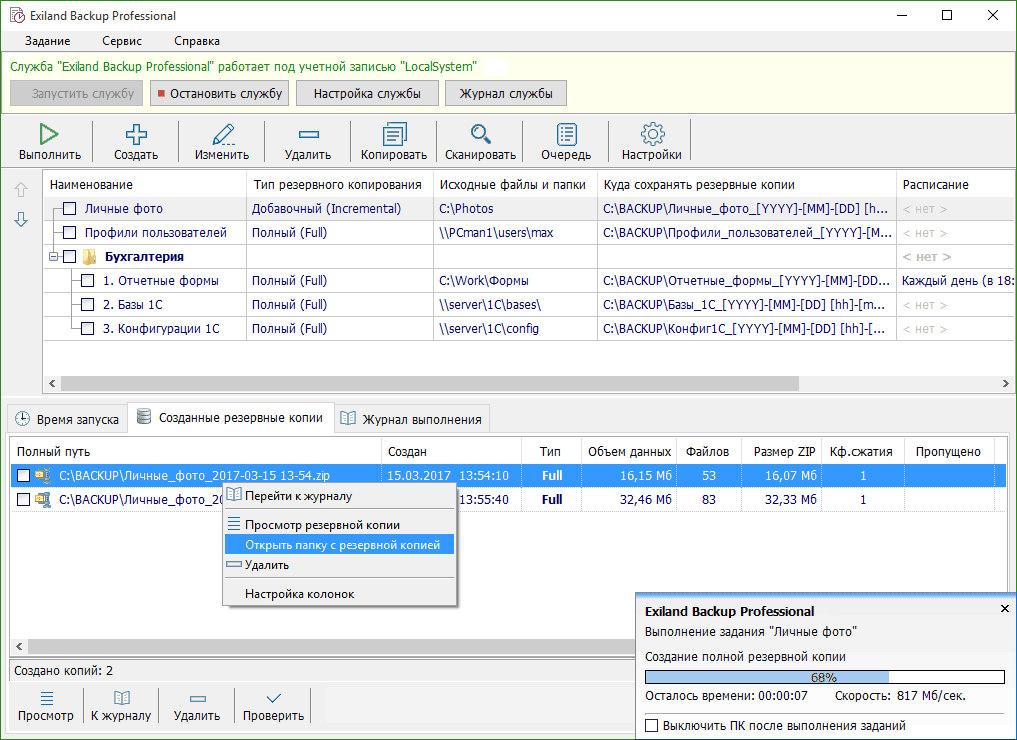
Task: Click the Выполнить (Run) play icon
Action: [x=49, y=134]
